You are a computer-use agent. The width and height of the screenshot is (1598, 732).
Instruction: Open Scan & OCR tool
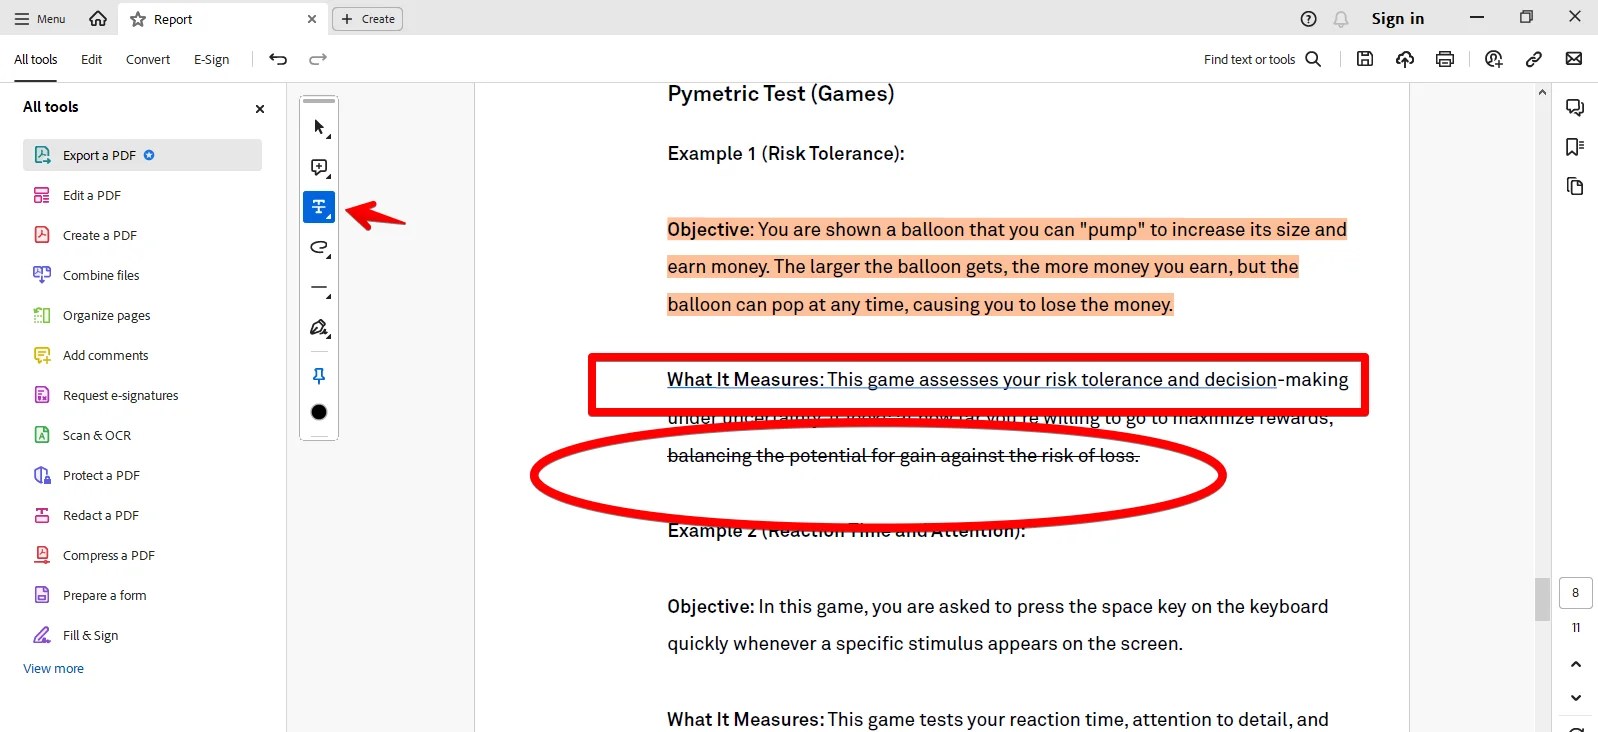pos(142,435)
